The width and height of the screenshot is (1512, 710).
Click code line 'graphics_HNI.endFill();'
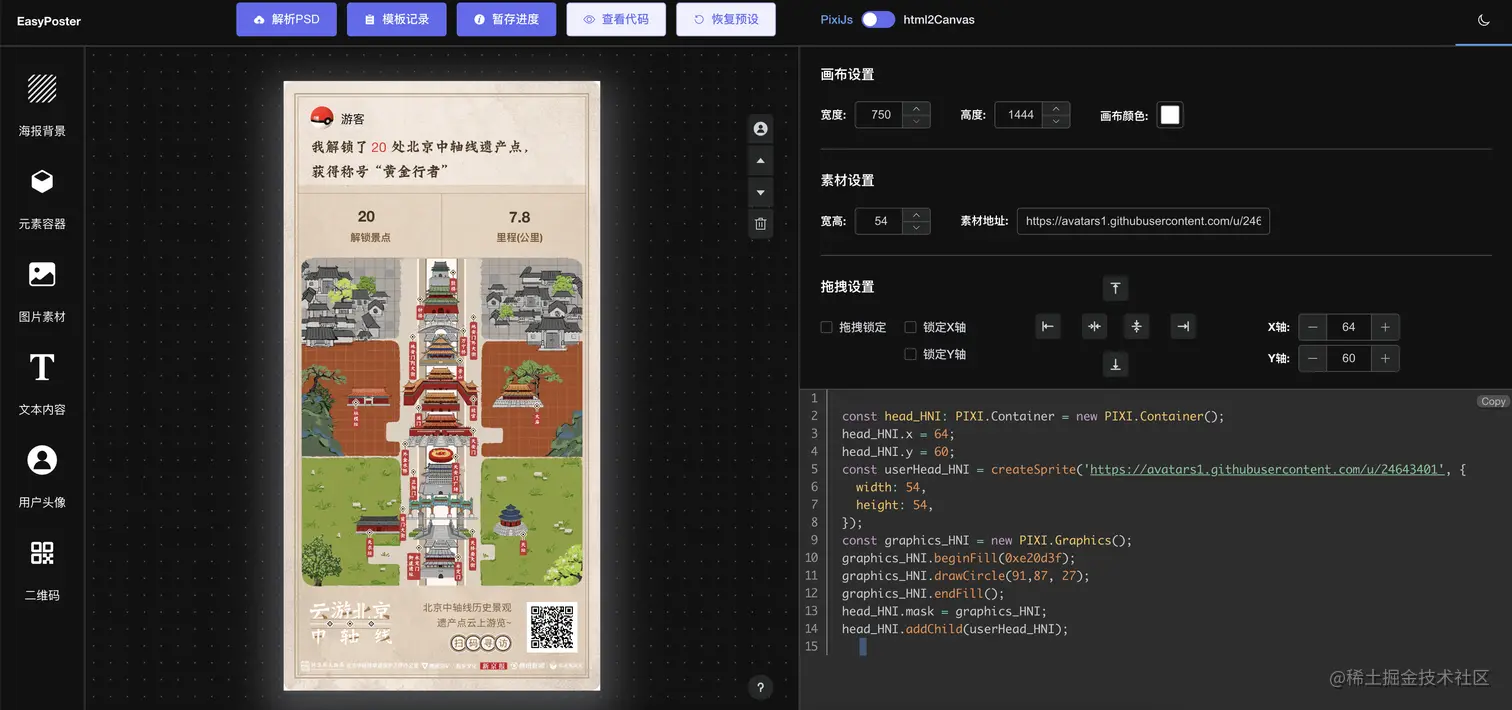click(x=923, y=593)
